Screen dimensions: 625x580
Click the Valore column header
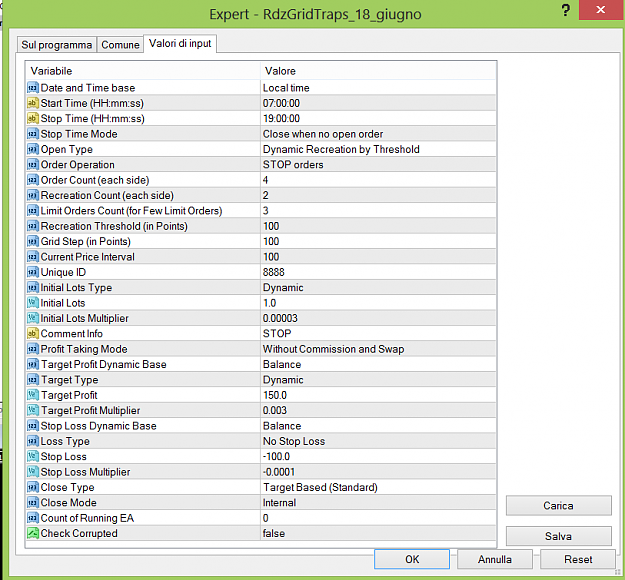point(378,71)
